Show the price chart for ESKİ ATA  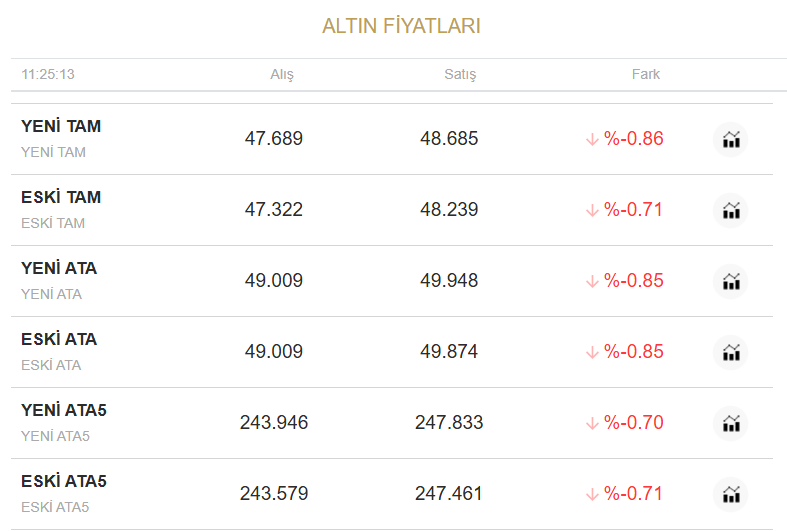(731, 352)
